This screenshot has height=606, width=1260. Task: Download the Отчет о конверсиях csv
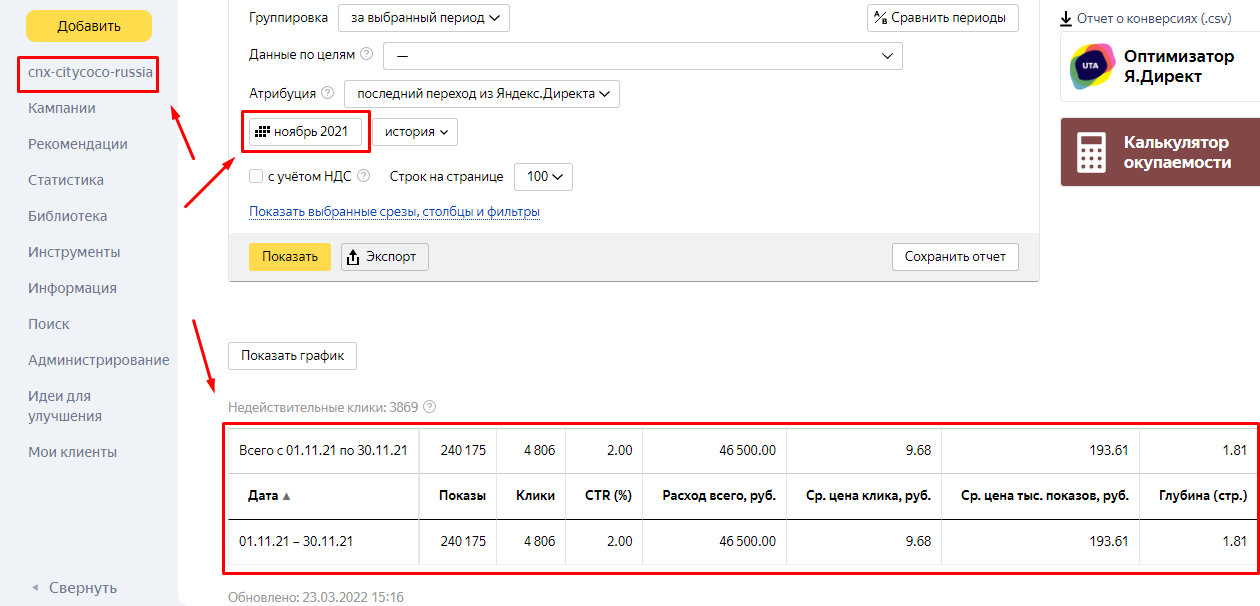coord(1145,18)
